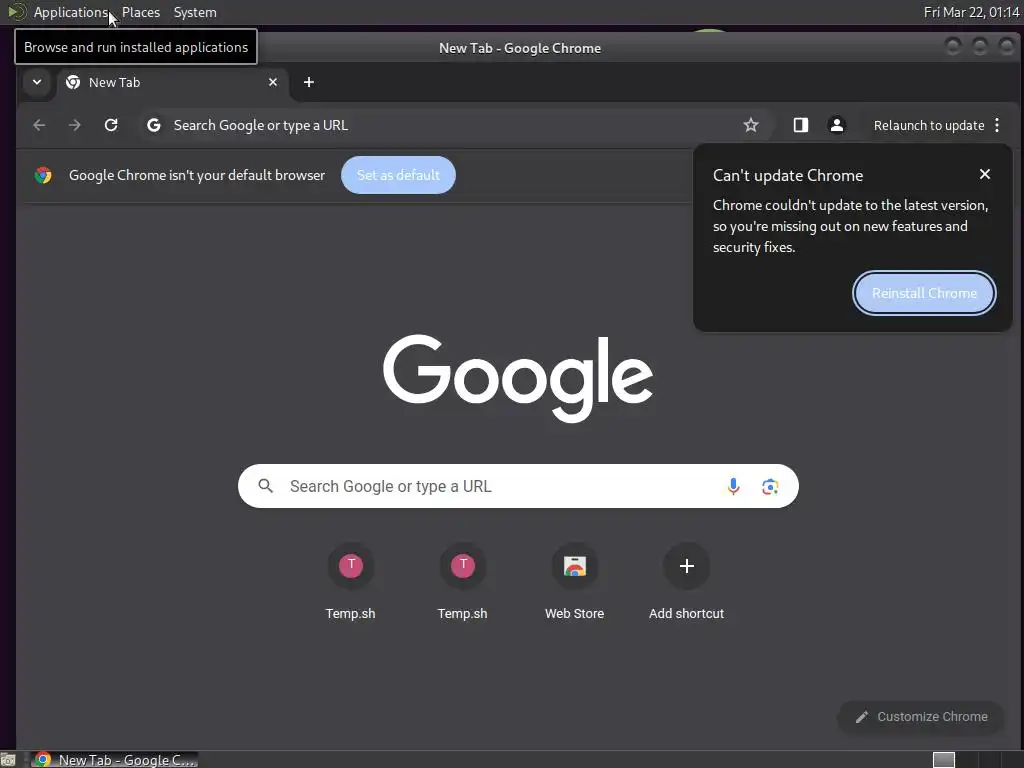The height and width of the screenshot is (768, 1024).
Task: Set Chrome as default browser
Action: [398, 175]
